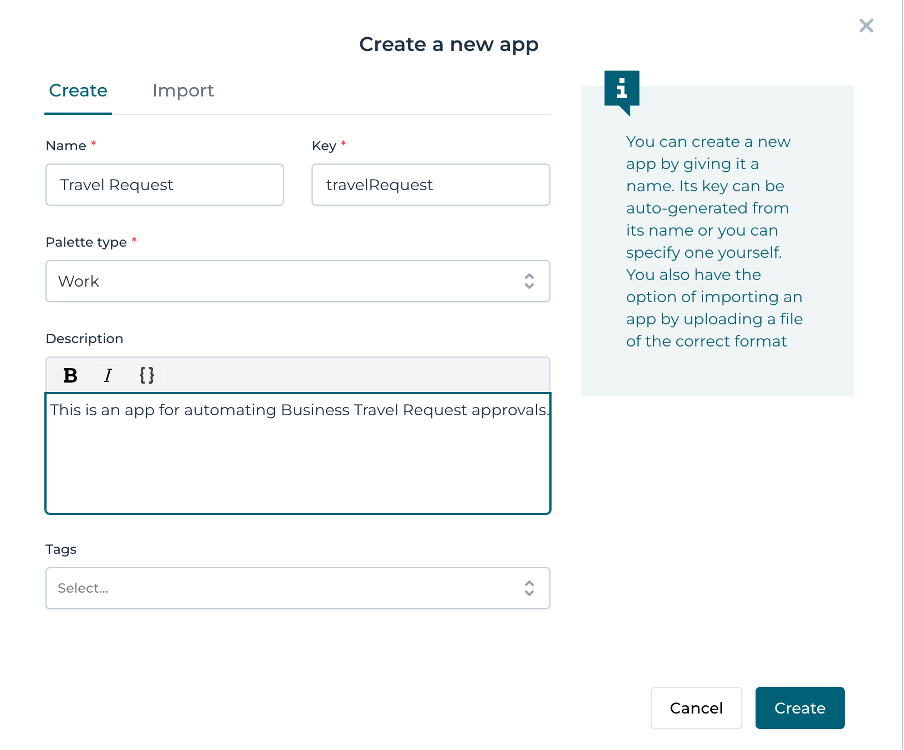904x750 pixels.
Task: Close the Create a new app dialog
Action: point(866,26)
